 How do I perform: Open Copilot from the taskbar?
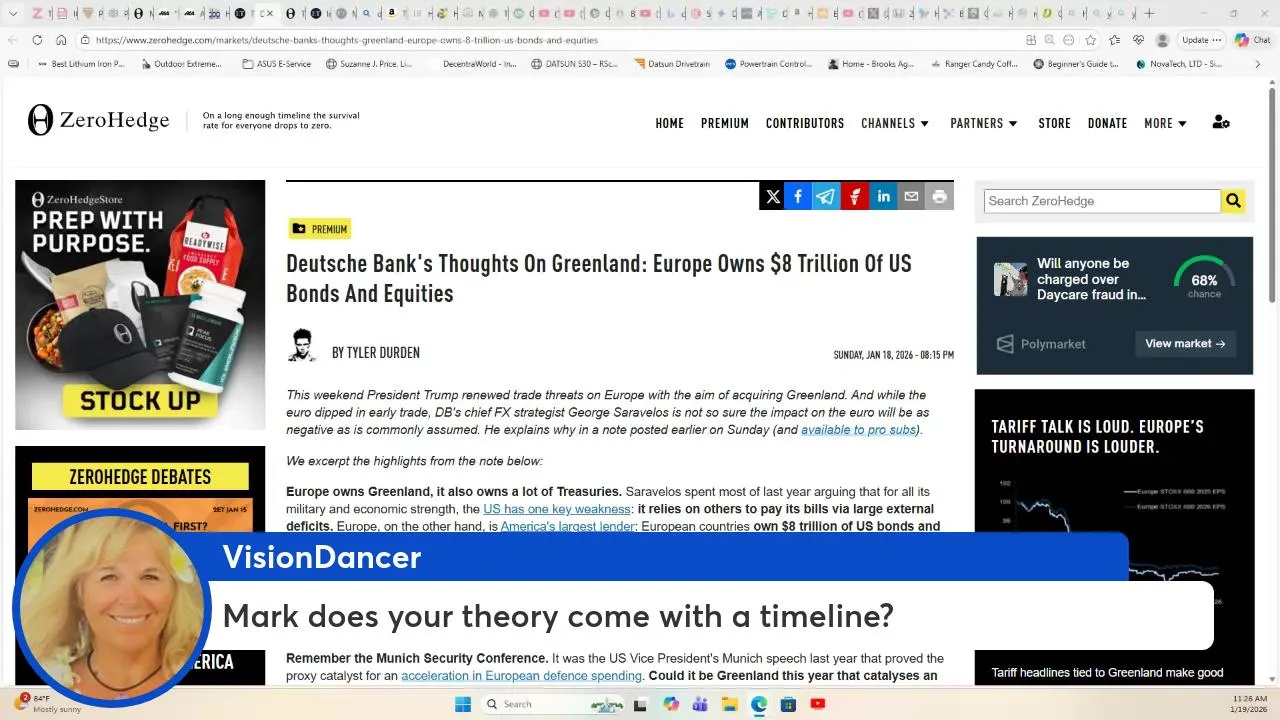pyautogui.click(x=671, y=704)
